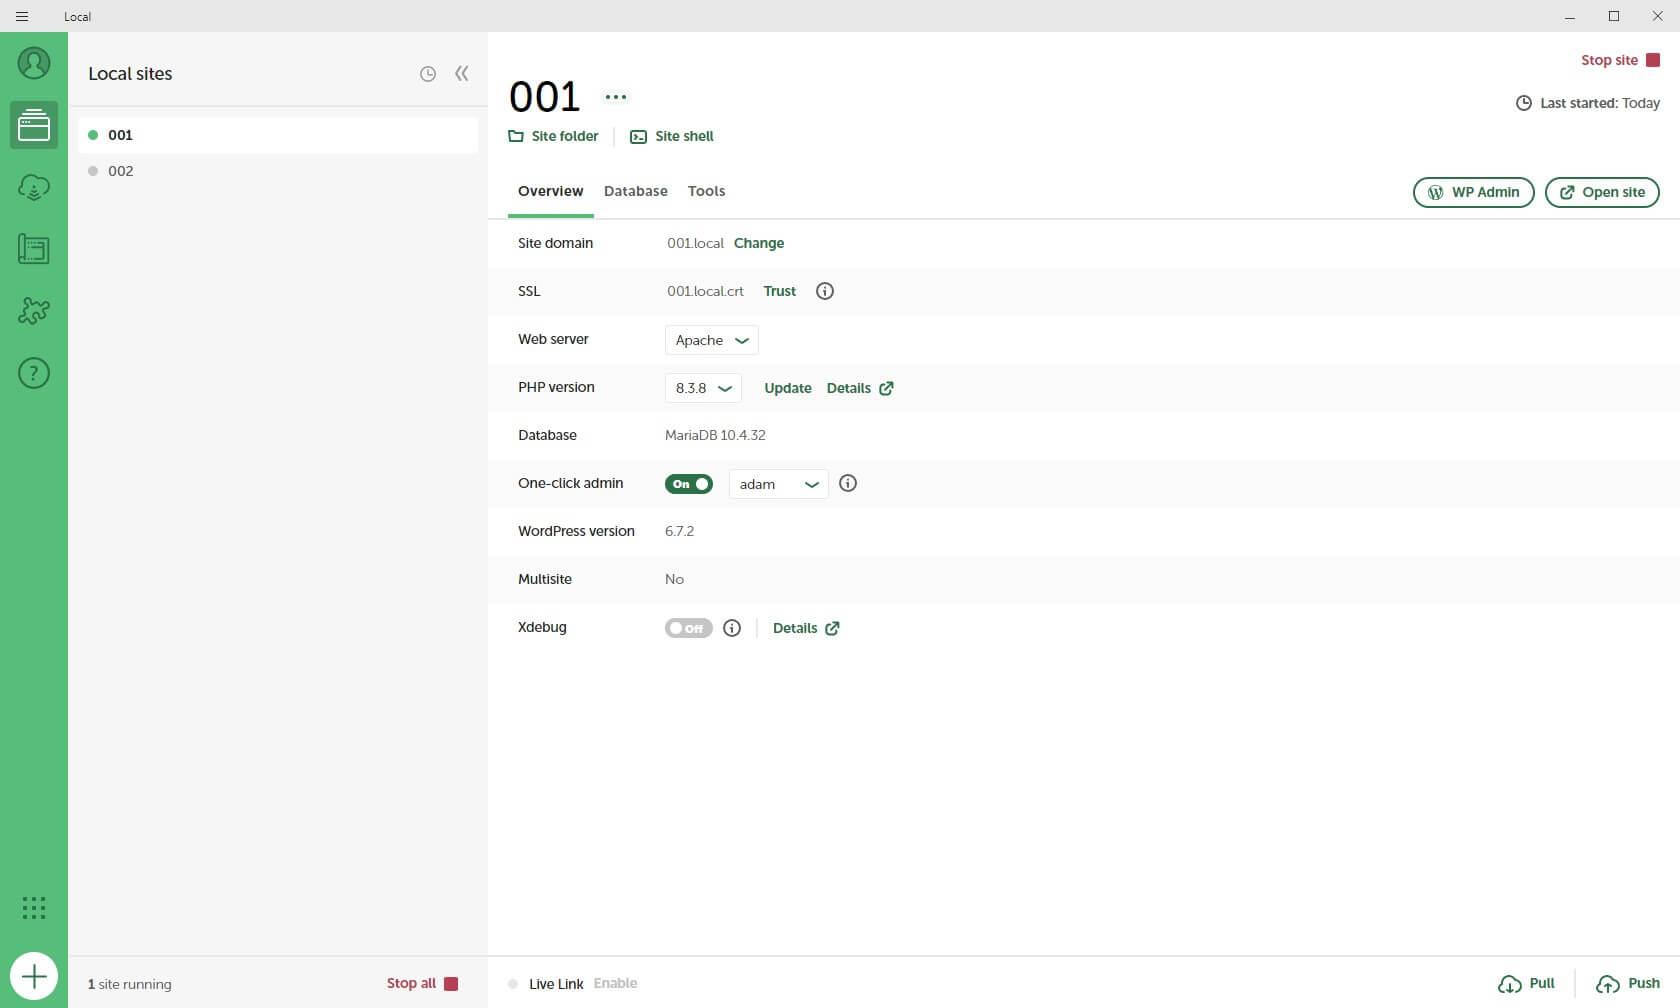The height and width of the screenshot is (1008, 1680).
Task: Open the Blueprints icon in sidebar
Action: point(34,249)
